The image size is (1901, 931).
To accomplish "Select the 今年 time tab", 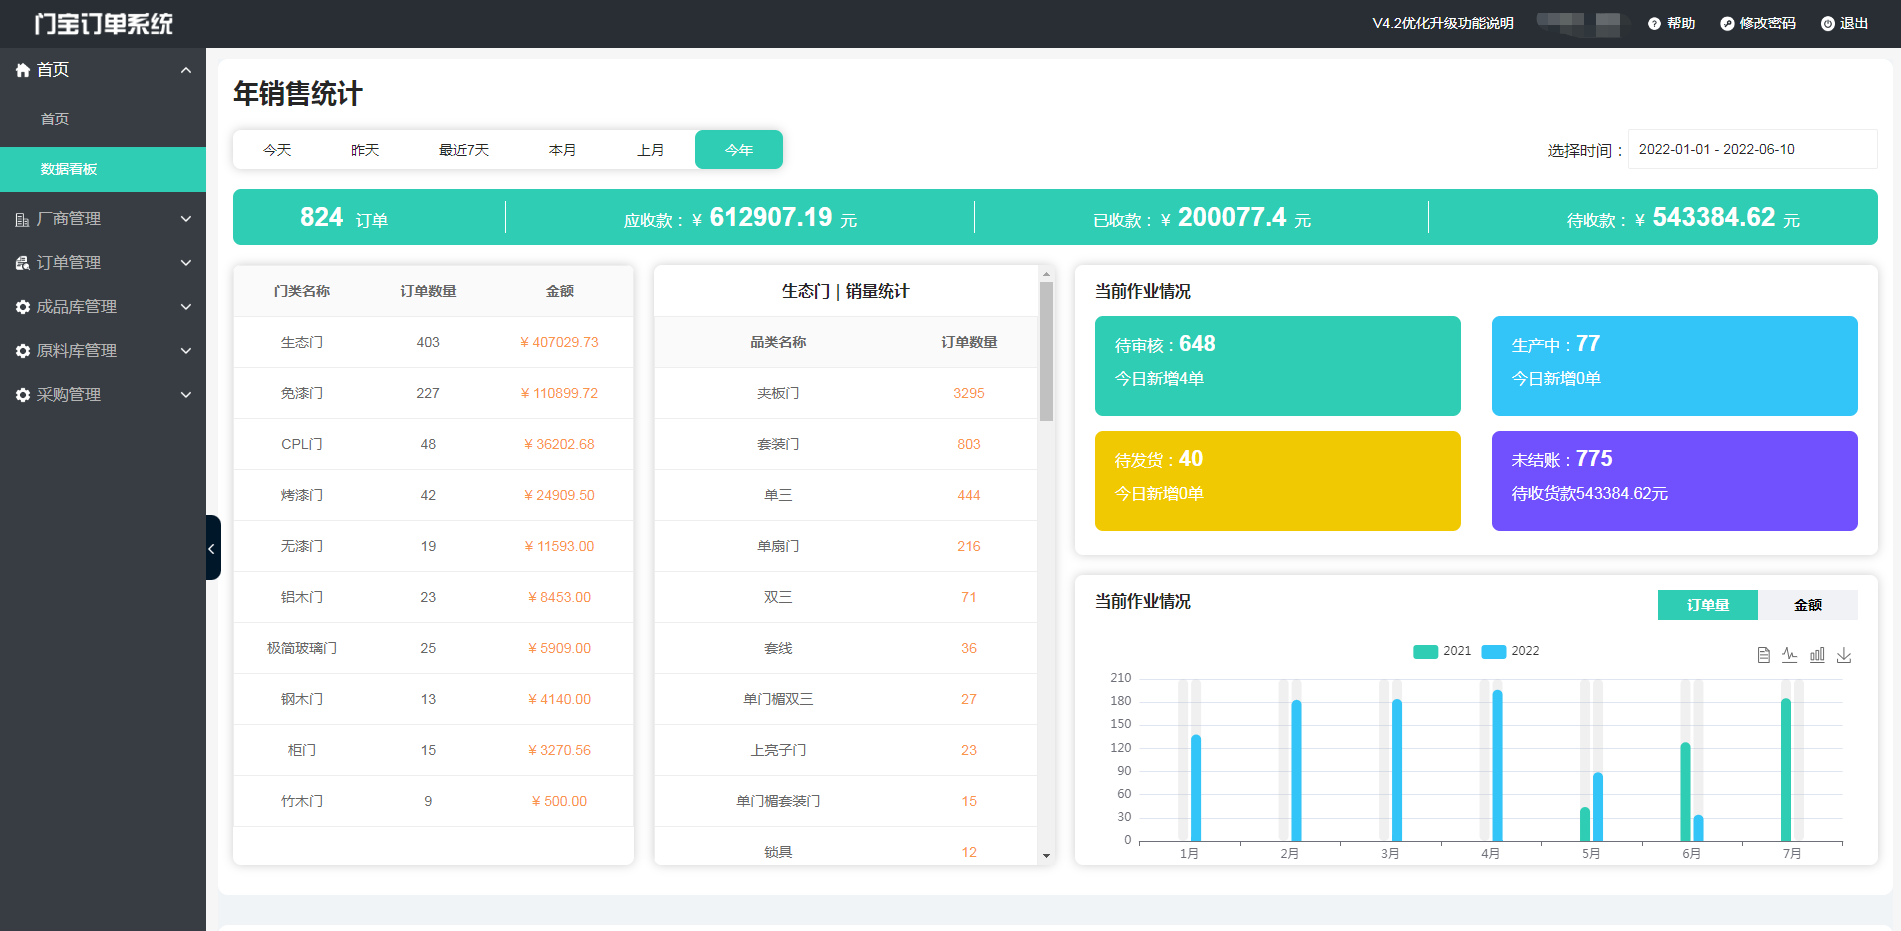I will click(x=739, y=150).
